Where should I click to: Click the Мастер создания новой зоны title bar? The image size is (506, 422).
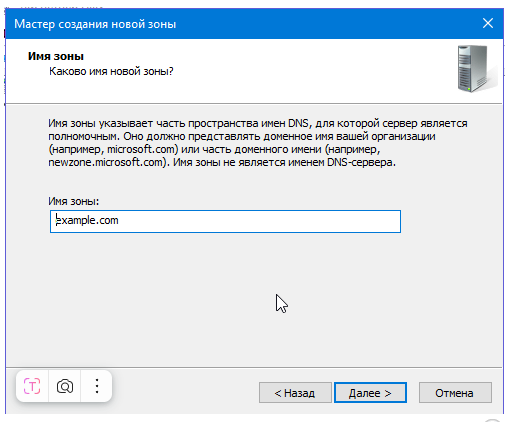tap(95, 24)
